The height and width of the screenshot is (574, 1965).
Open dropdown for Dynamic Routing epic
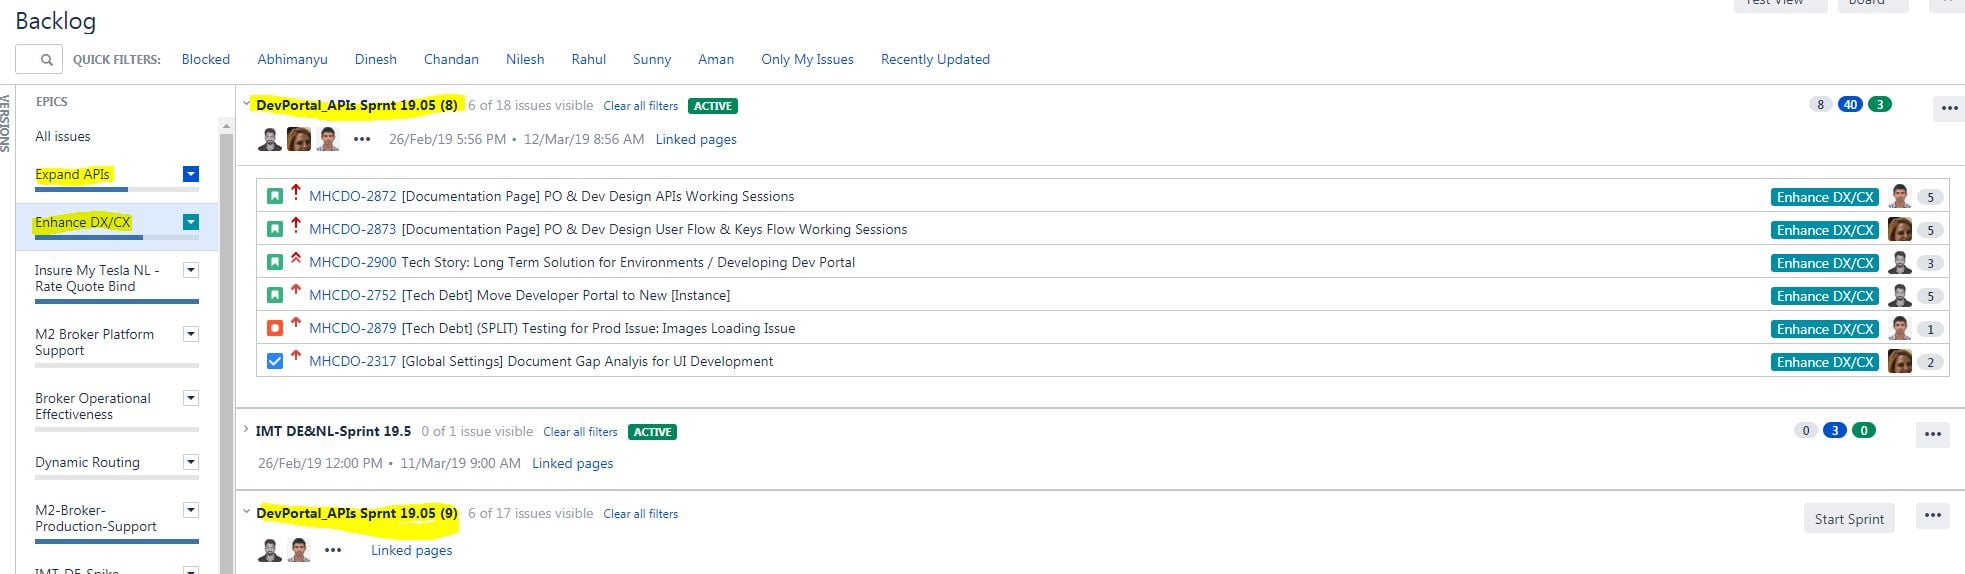pos(191,462)
